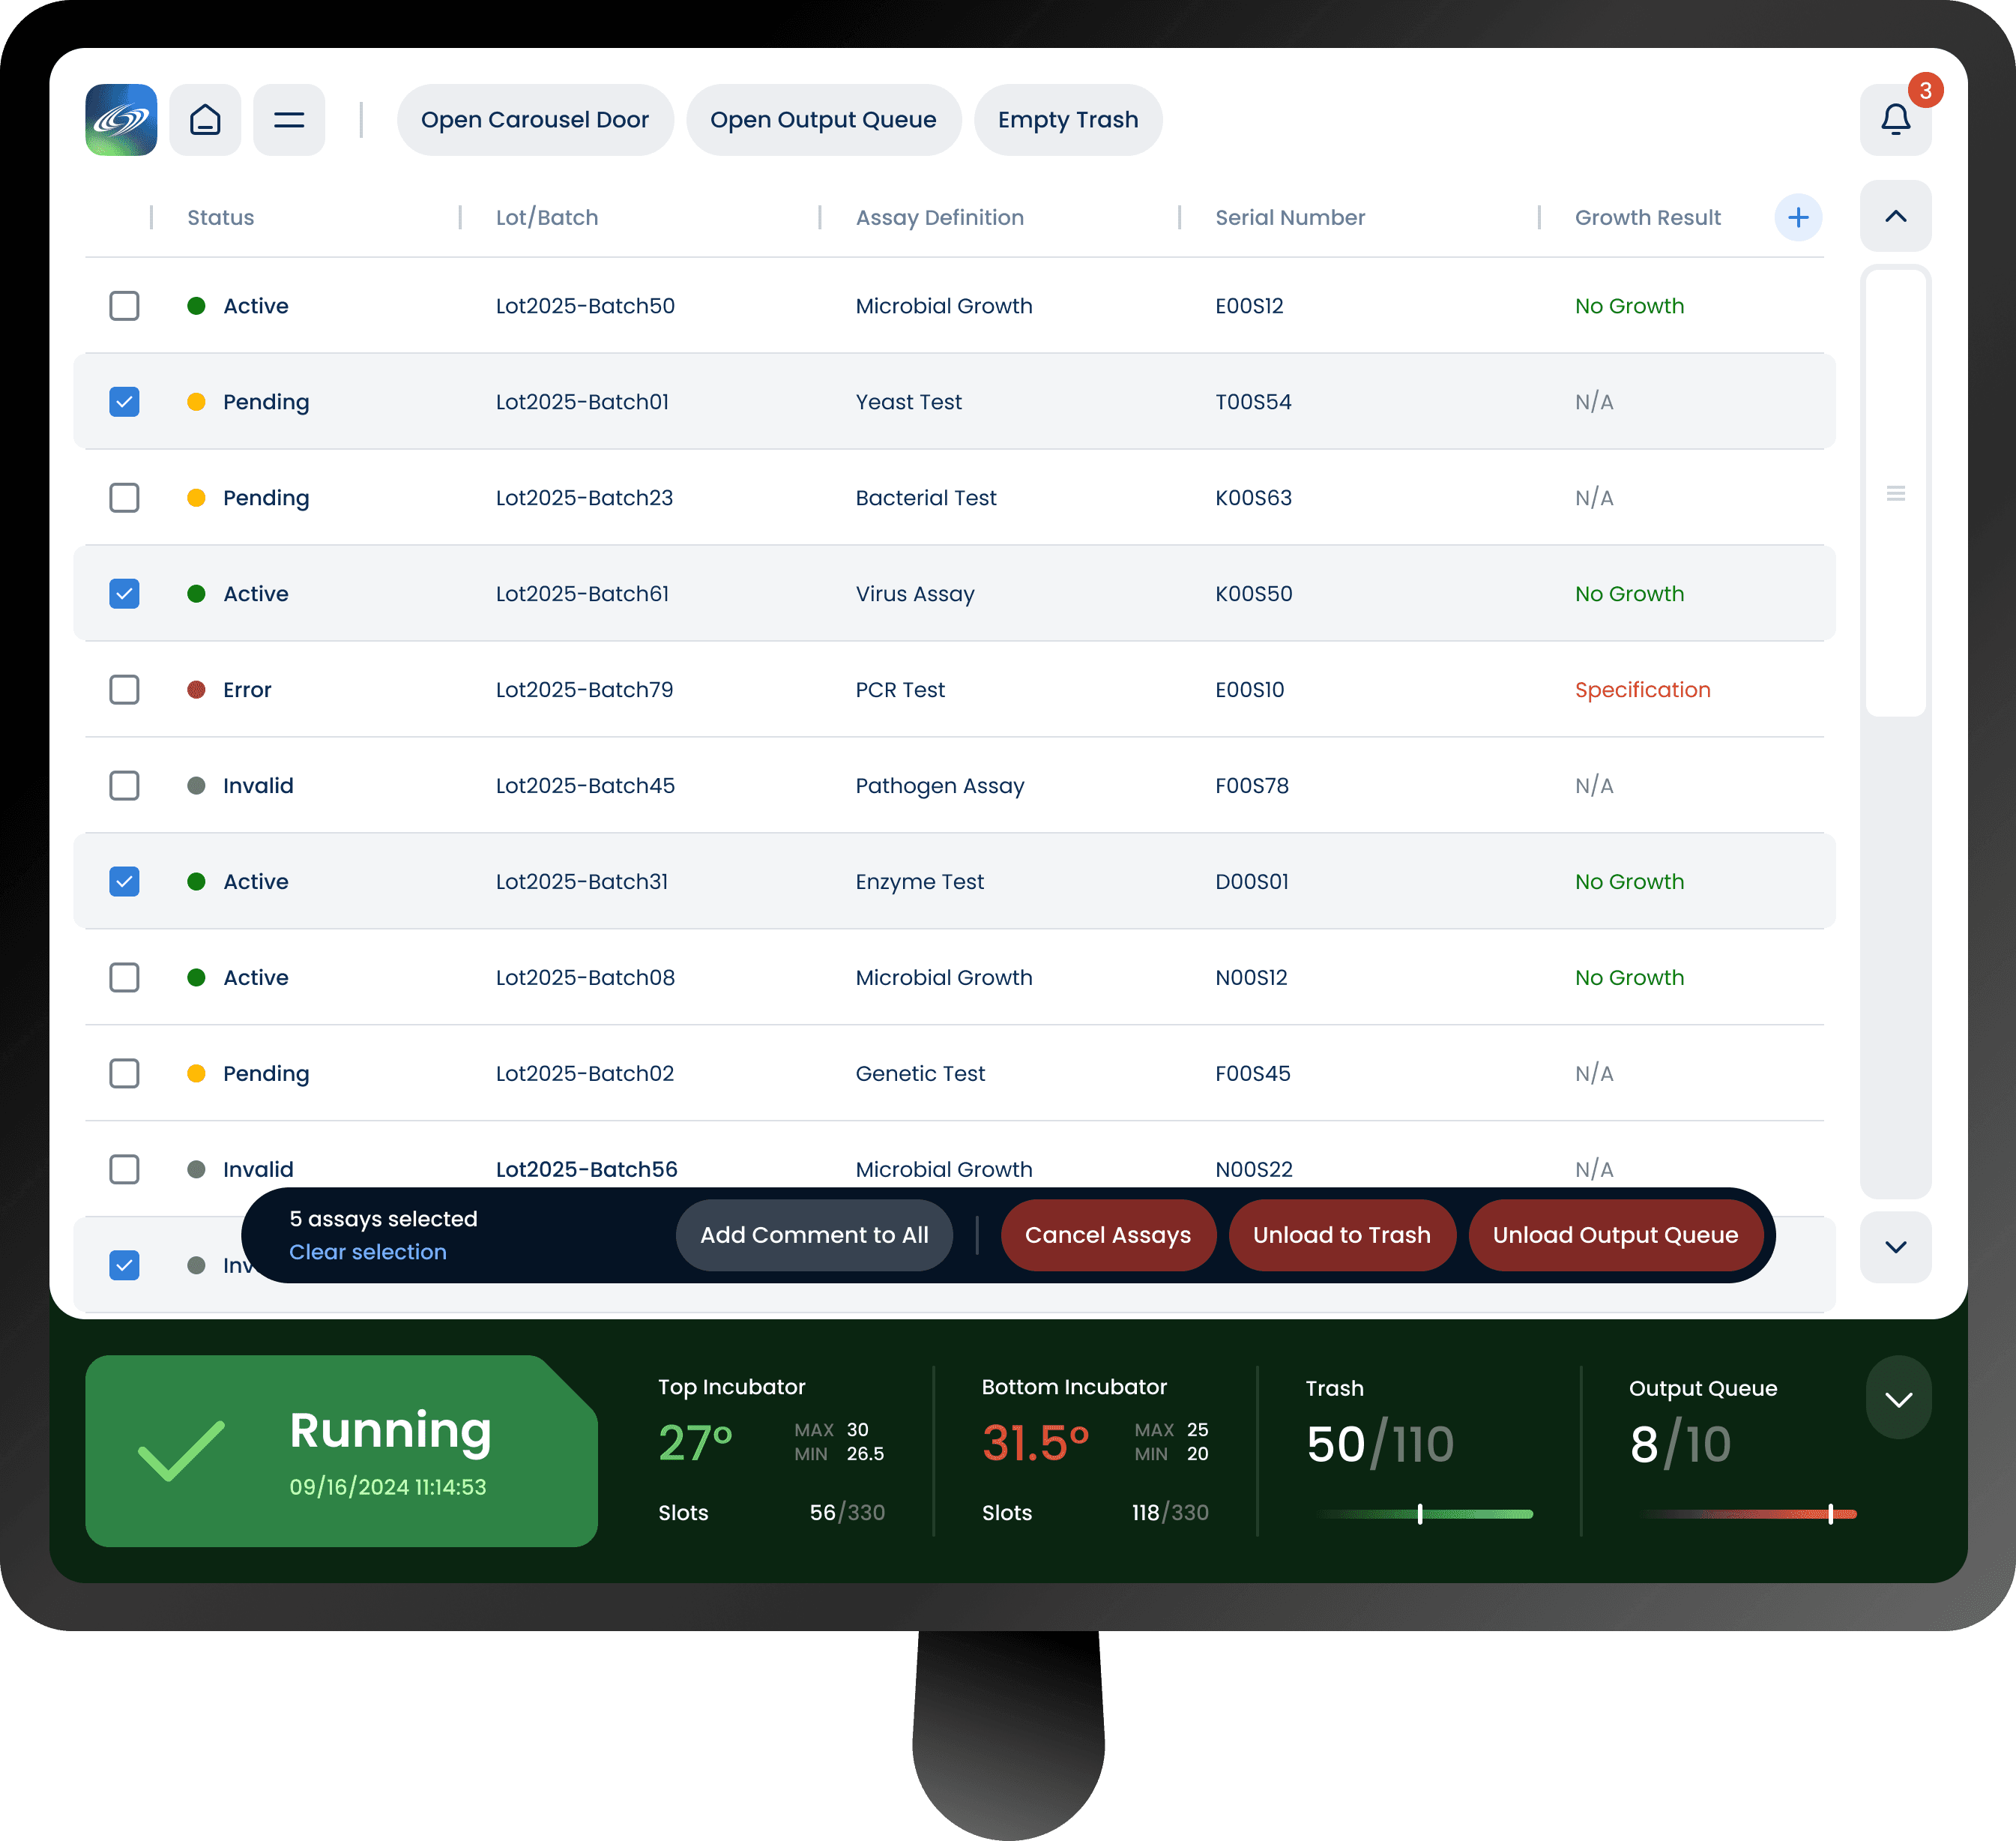This screenshot has width=2016, height=1841.
Task: Click the plus icon to add column
Action: tap(1797, 217)
